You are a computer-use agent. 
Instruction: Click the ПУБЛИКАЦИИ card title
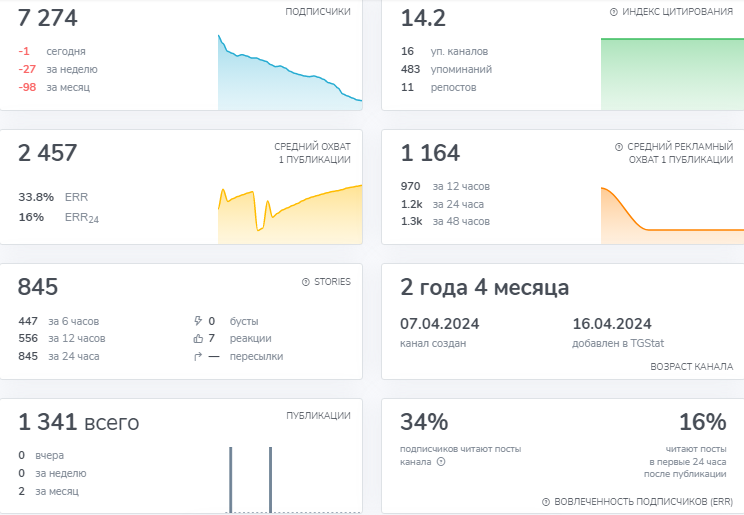click(x=318, y=416)
